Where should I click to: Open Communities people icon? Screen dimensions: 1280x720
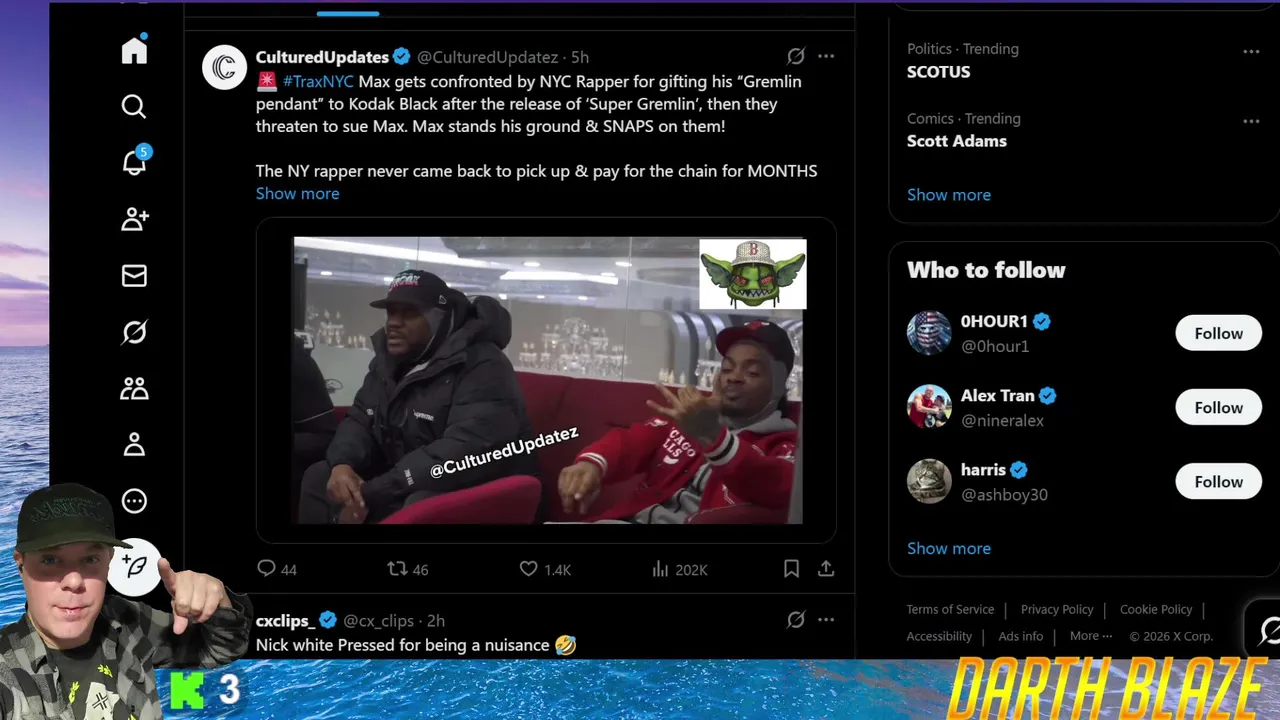coord(134,389)
